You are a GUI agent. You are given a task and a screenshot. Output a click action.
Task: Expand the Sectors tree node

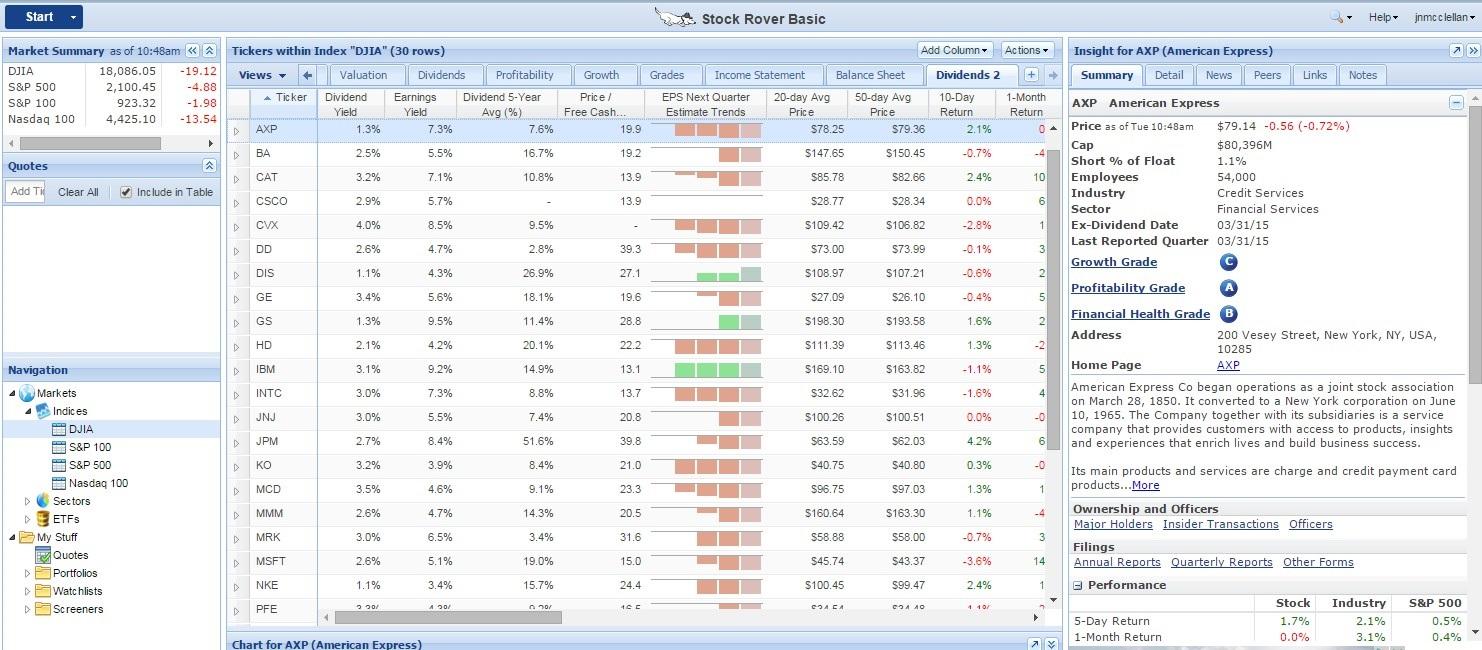28,501
